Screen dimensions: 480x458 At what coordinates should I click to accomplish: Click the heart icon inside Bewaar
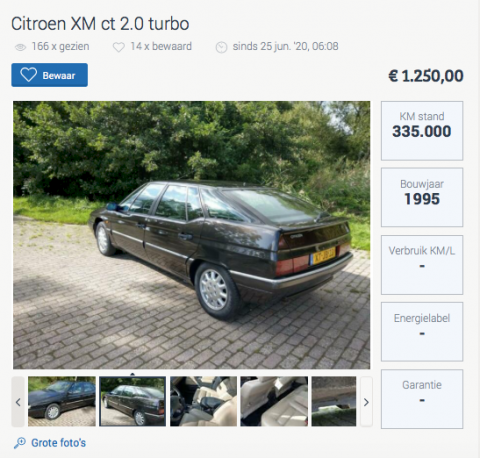coord(28,75)
